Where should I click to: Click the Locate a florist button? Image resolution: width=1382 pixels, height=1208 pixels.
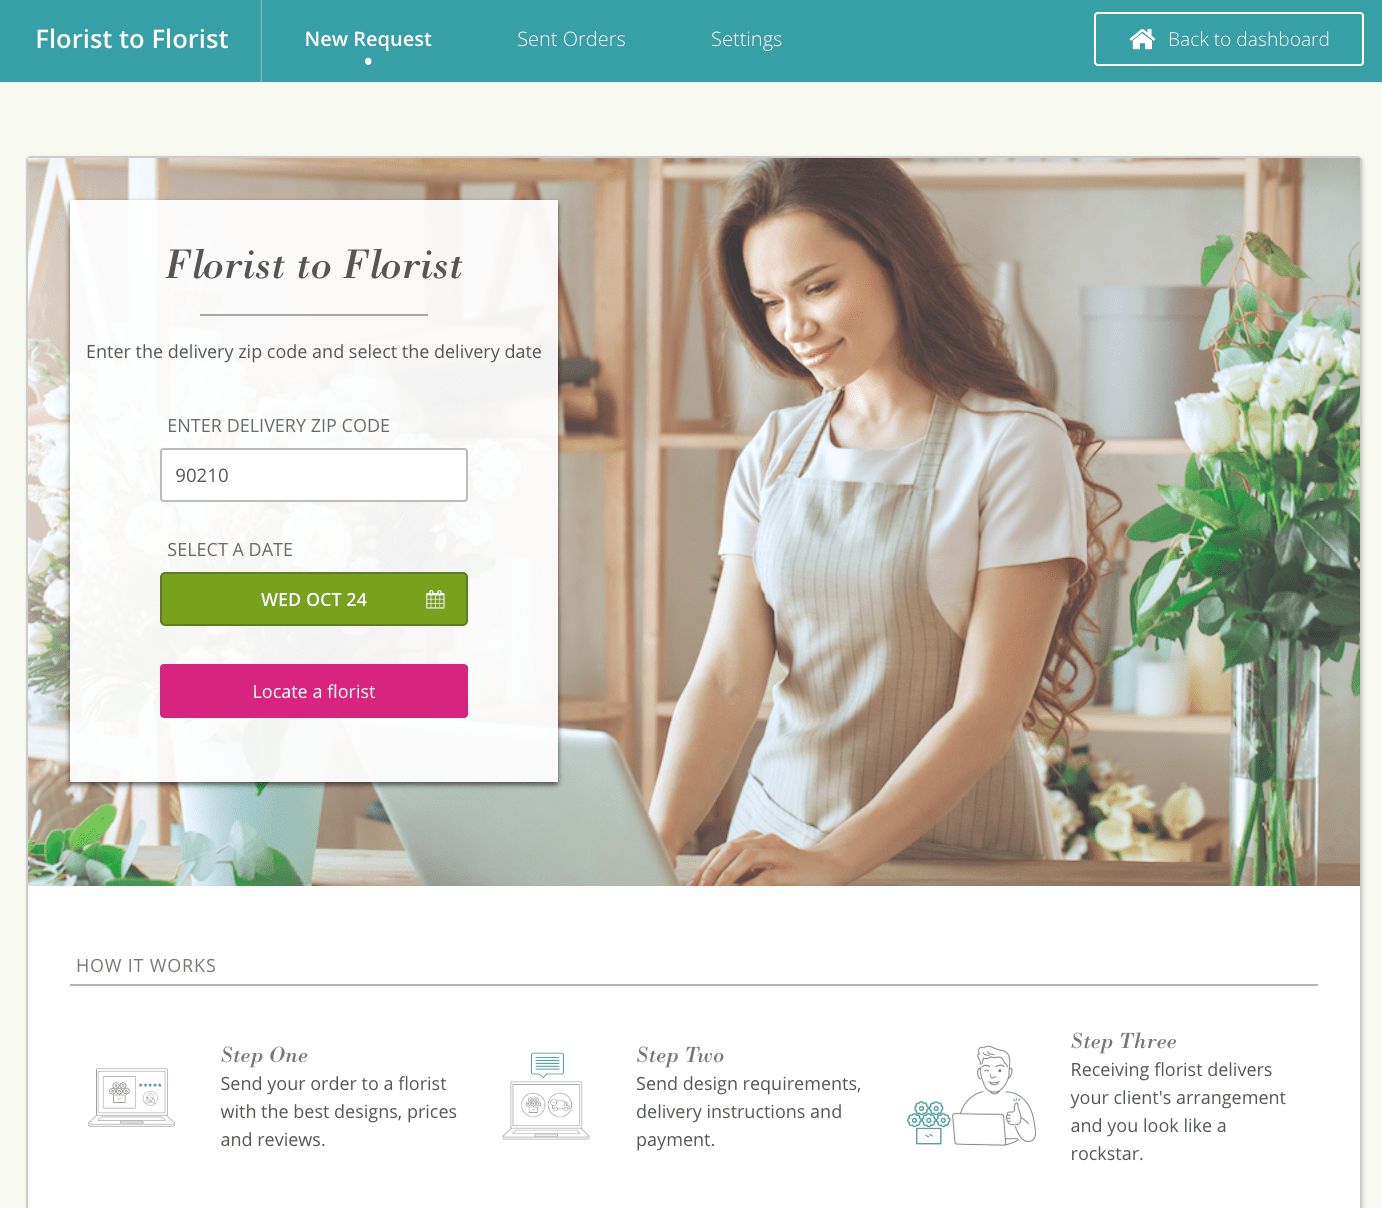(x=314, y=691)
